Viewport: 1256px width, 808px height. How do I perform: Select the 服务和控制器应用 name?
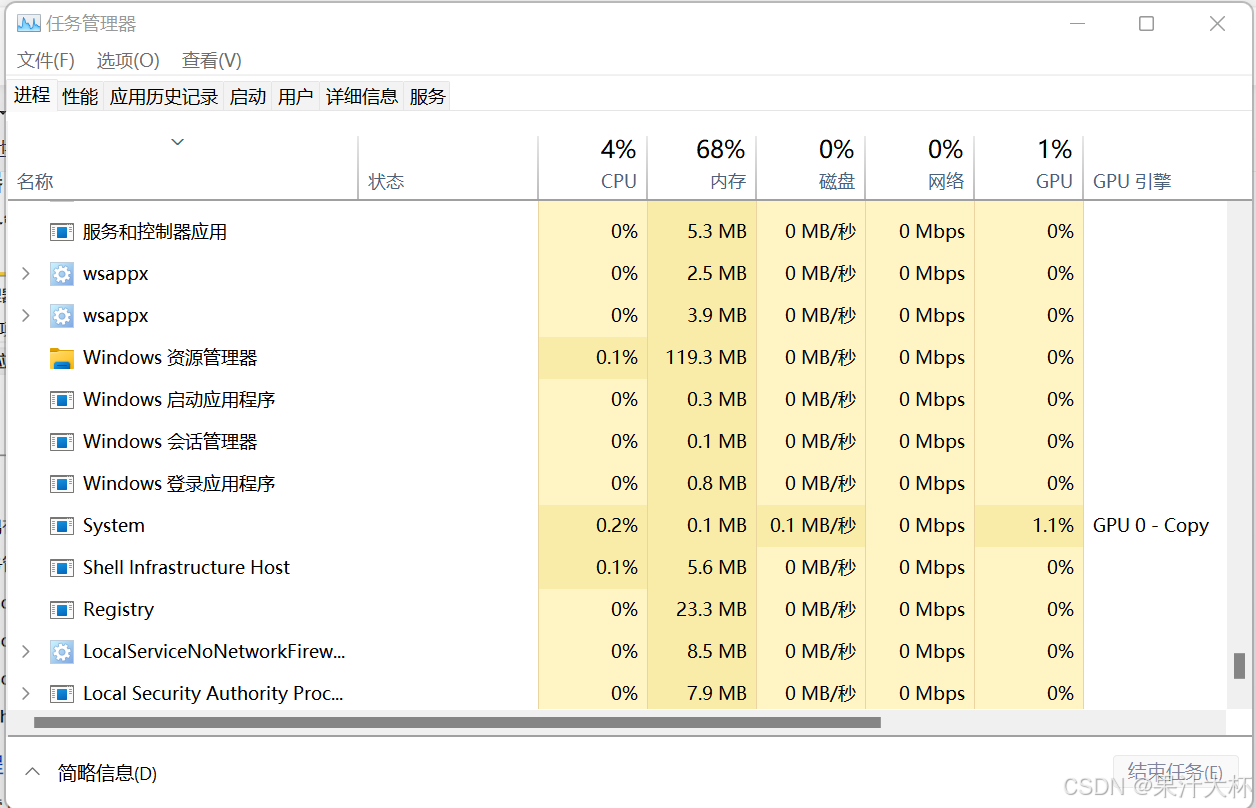[155, 232]
